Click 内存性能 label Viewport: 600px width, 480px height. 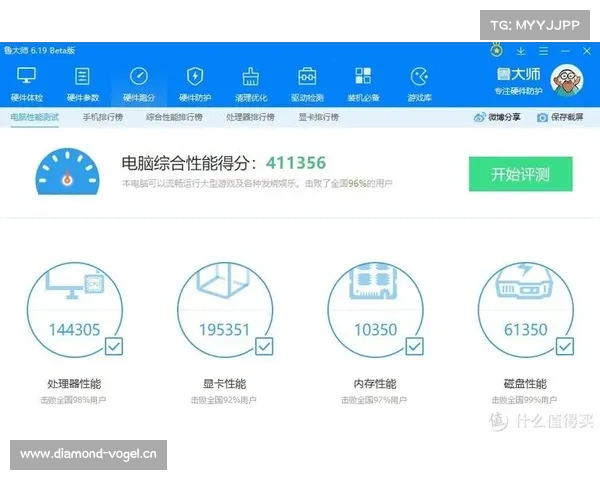375,384
